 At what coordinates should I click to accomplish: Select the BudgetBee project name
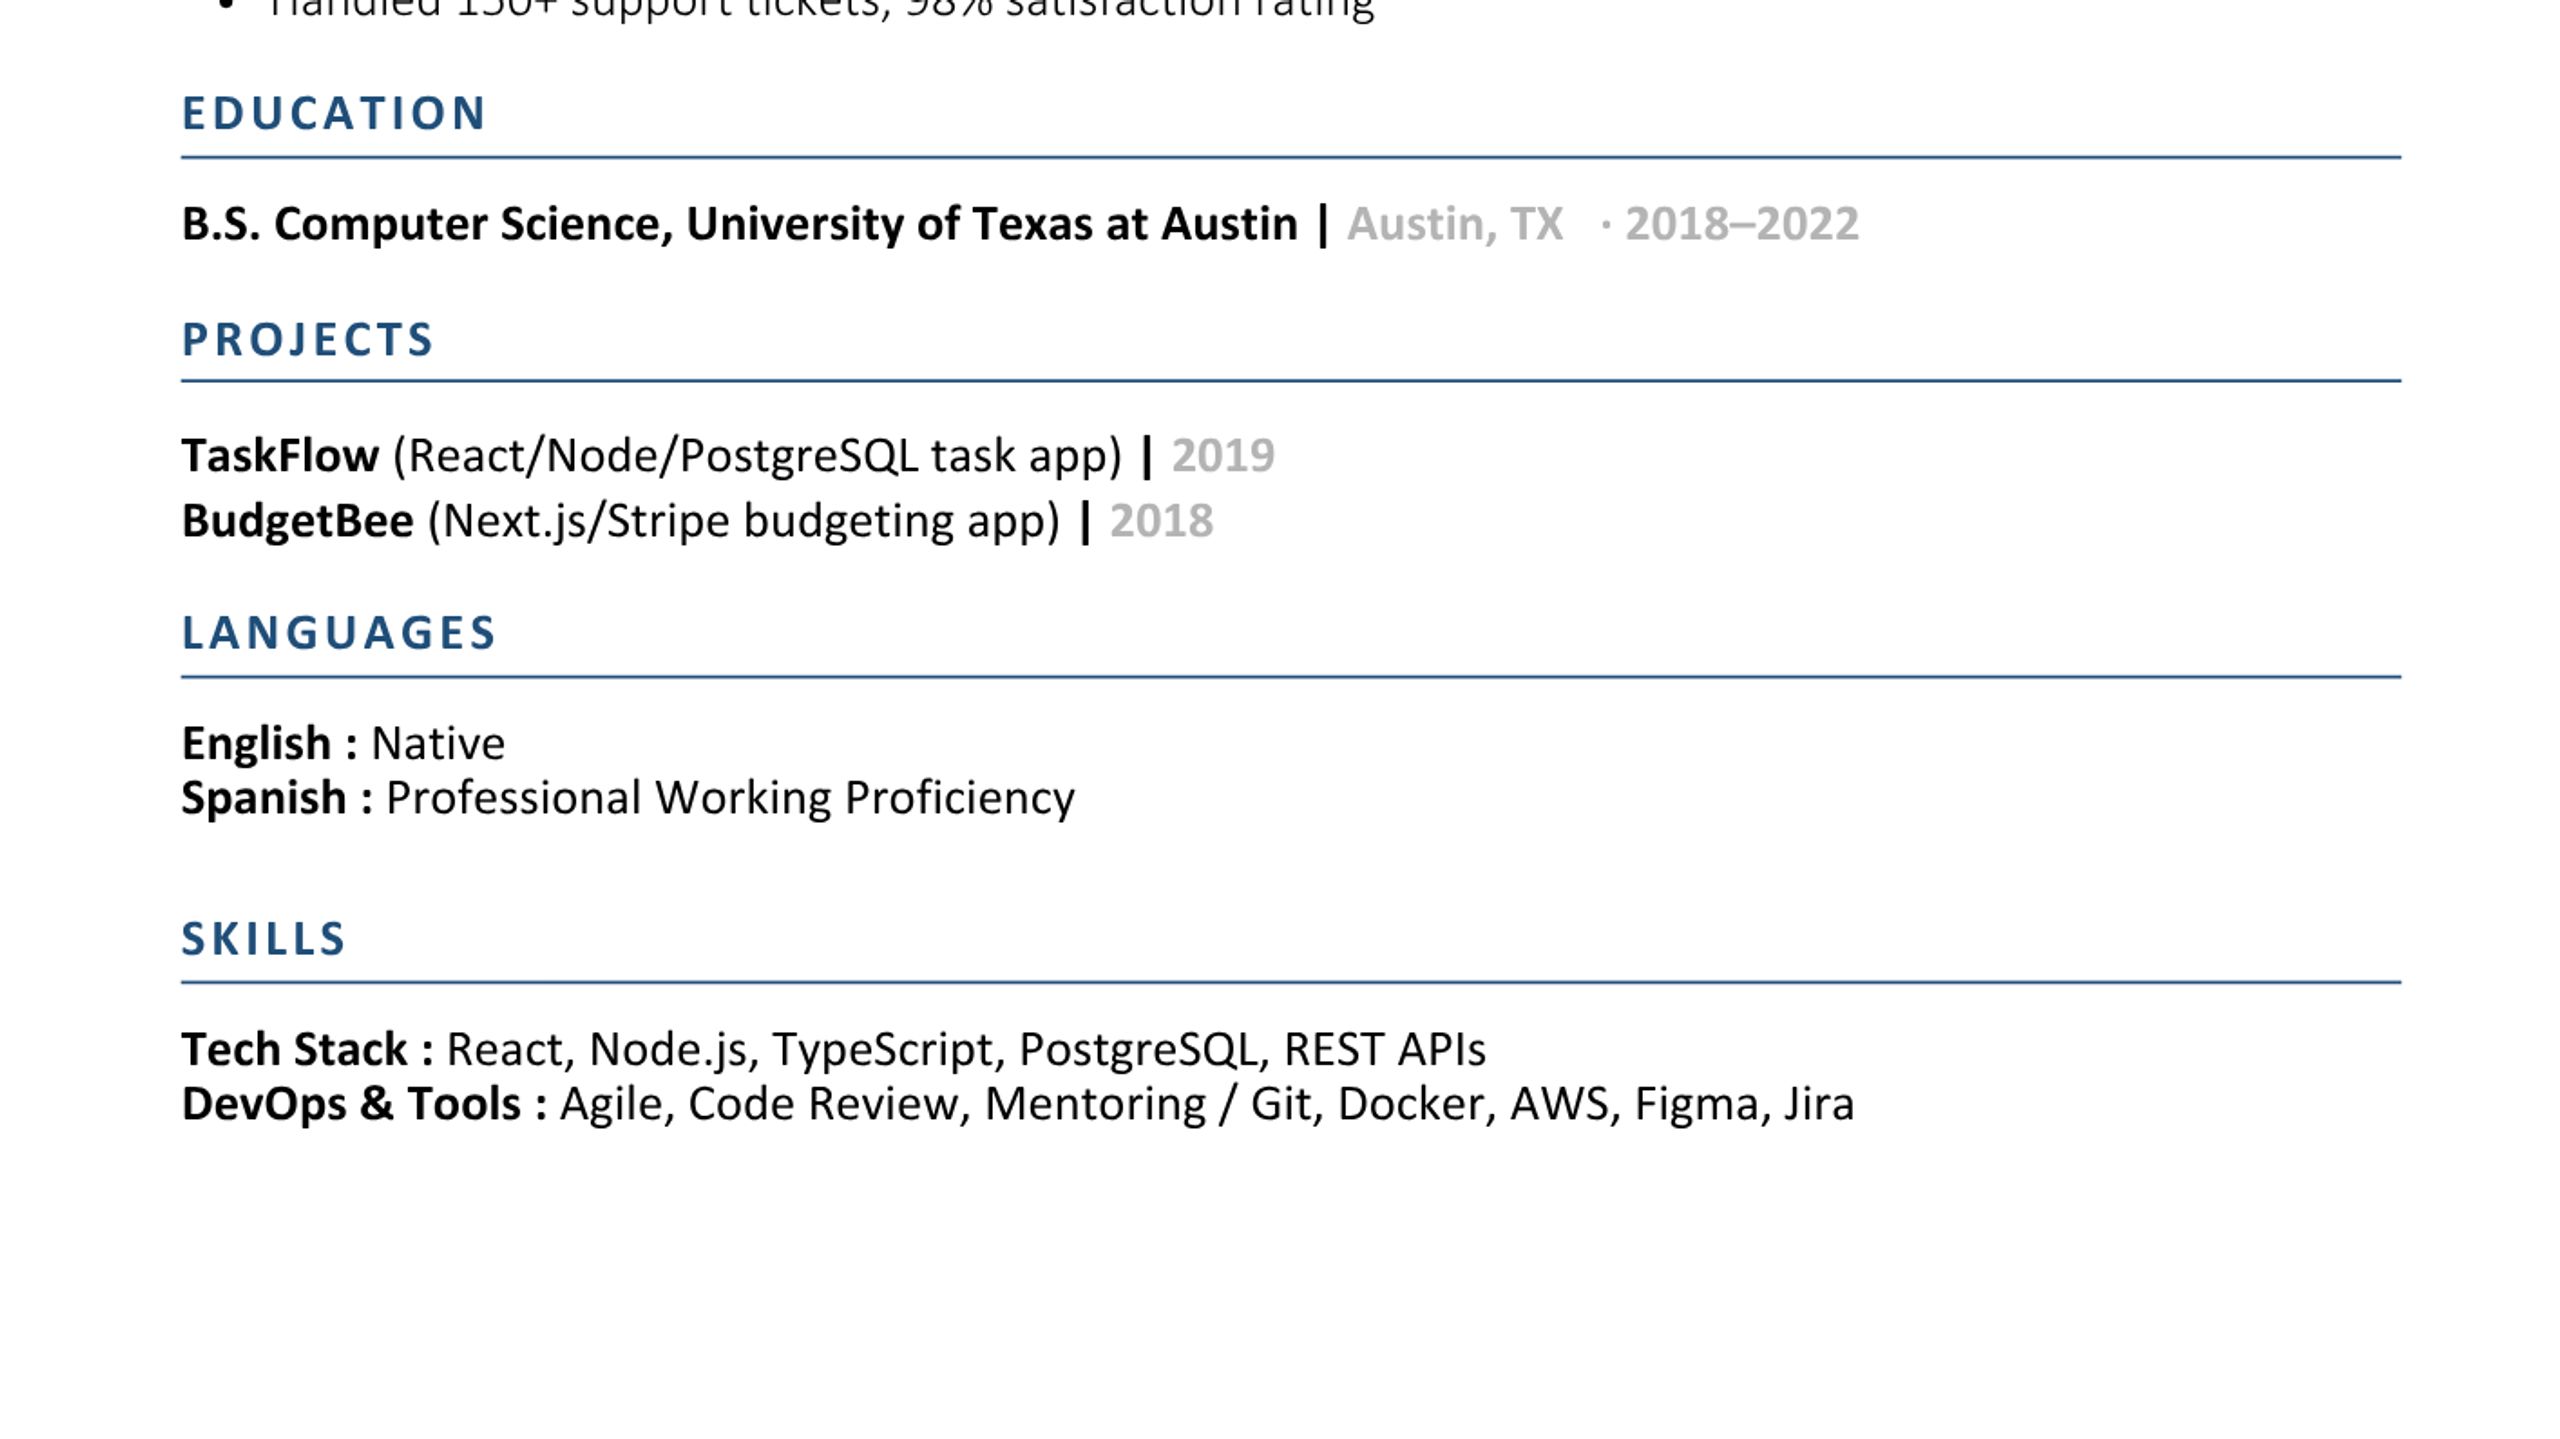[x=297, y=522]
